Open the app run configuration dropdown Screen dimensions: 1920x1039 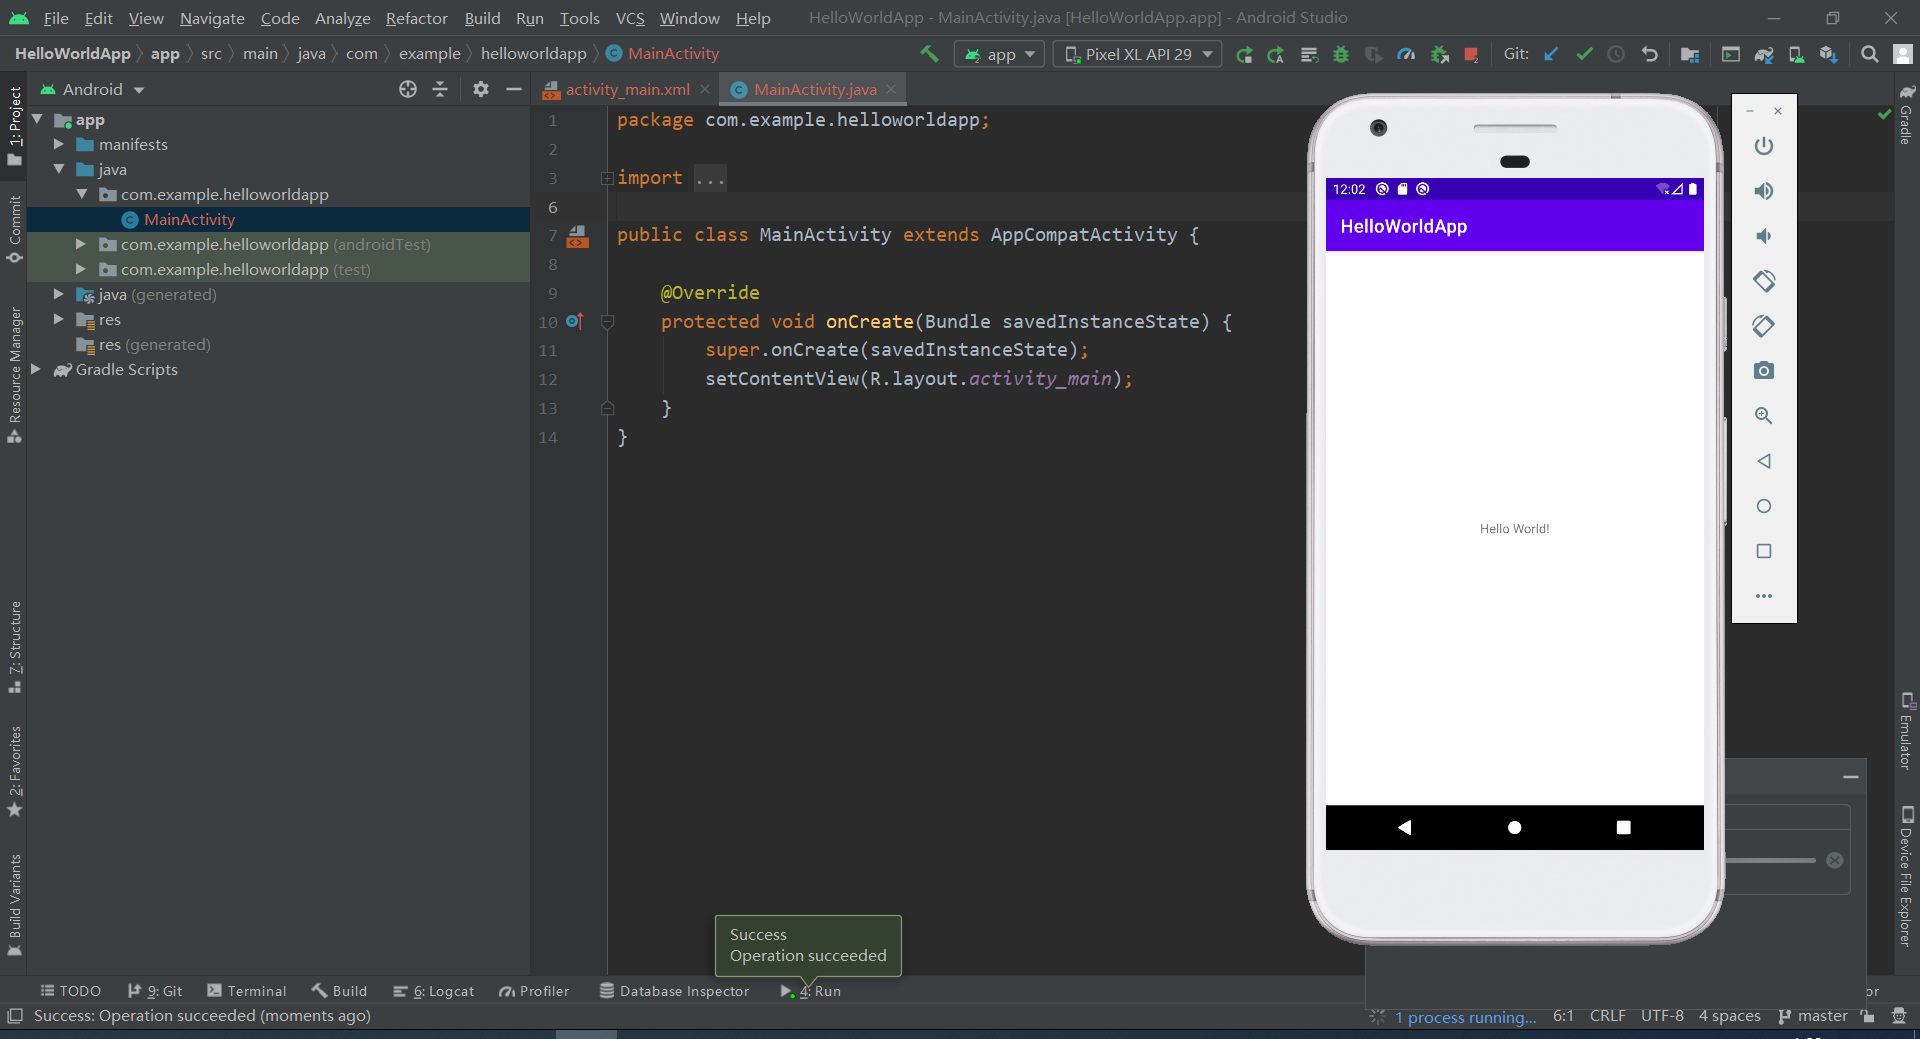point(999,54)
